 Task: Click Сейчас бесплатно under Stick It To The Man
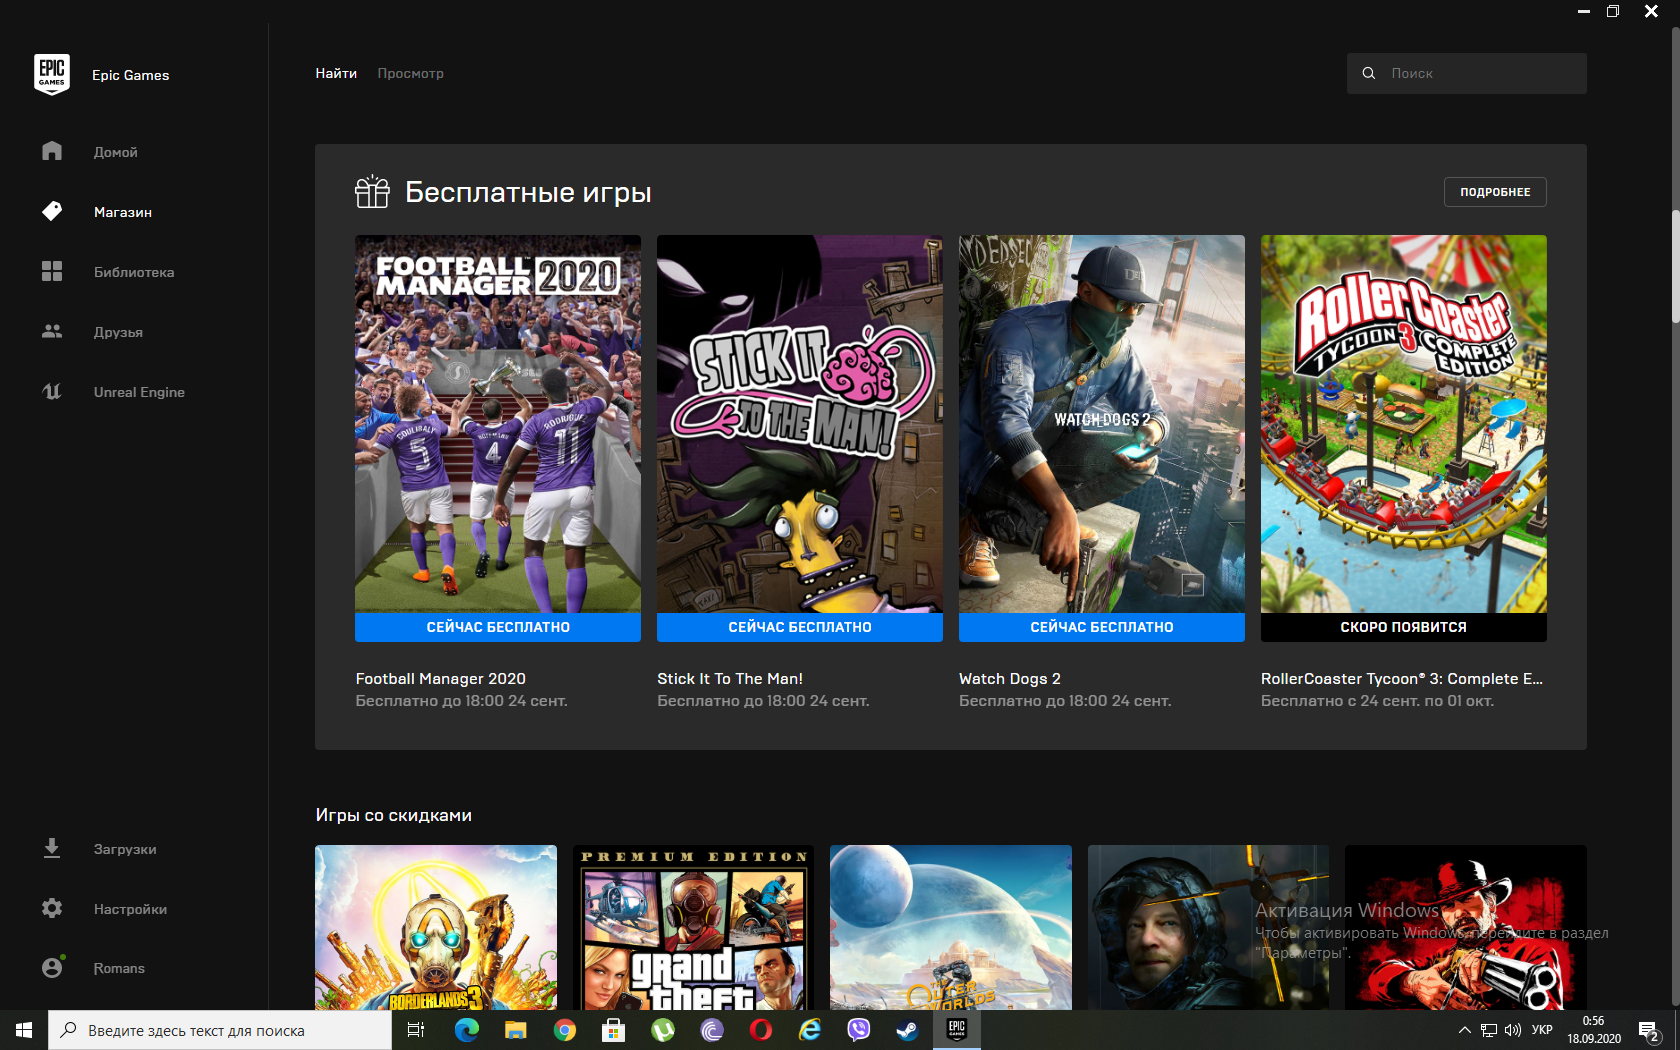[x=800, y=627]
